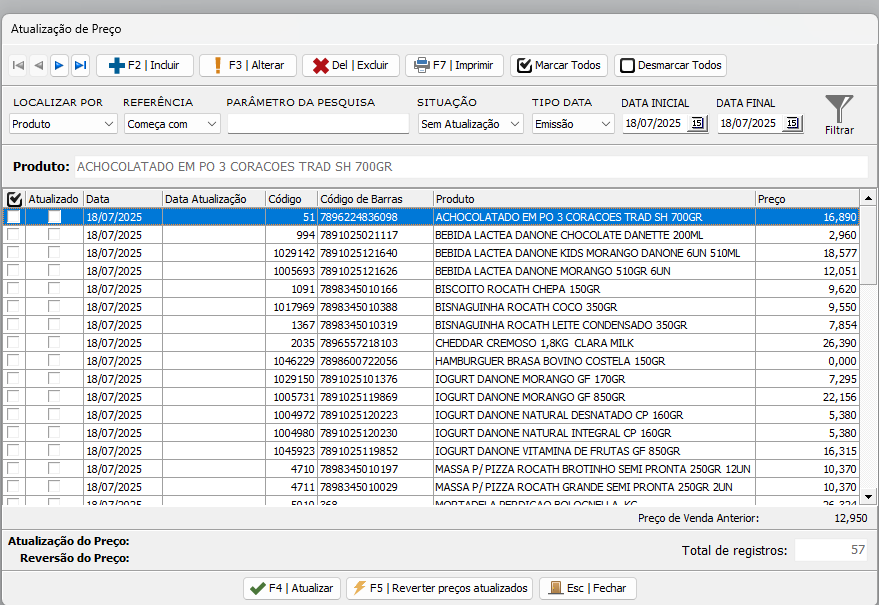Go to the first record navigation arrow
Viewport: 879px width, 605px height.
[18, 66]
